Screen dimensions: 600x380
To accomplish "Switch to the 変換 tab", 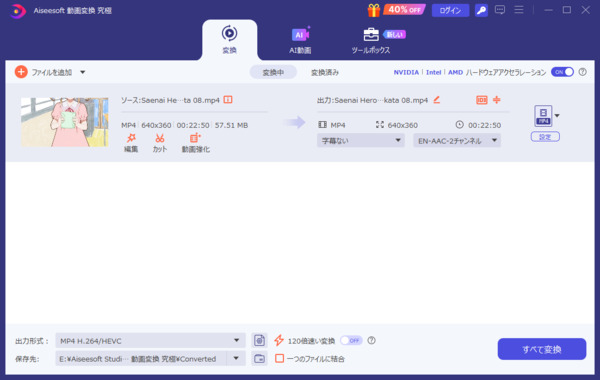I will click(230, 40).
